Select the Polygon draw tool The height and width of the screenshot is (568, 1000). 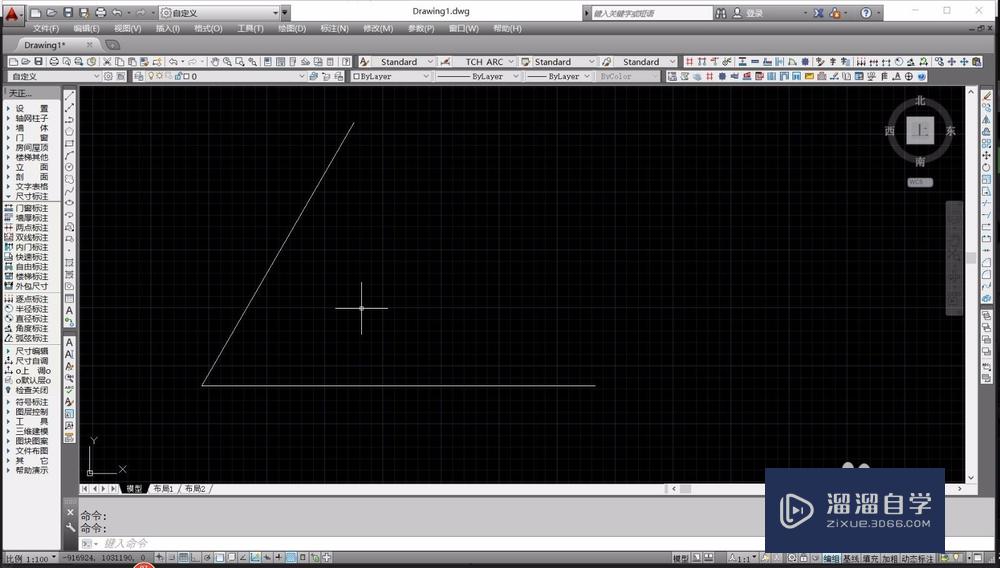click(x=70, y=131)
